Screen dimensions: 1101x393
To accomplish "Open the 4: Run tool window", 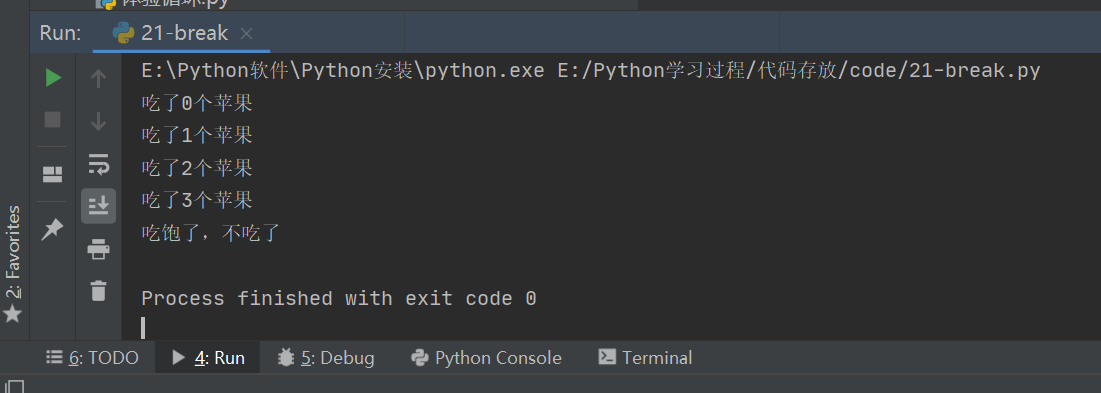I will (x=208, y=358).
